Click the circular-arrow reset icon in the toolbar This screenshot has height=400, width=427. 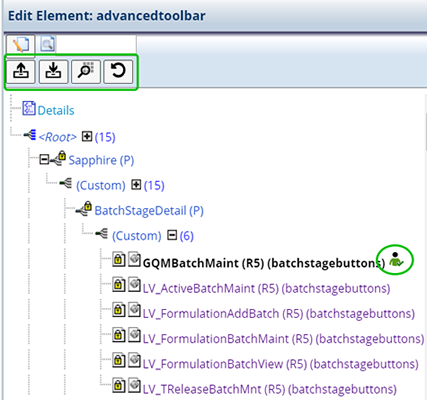118,71
